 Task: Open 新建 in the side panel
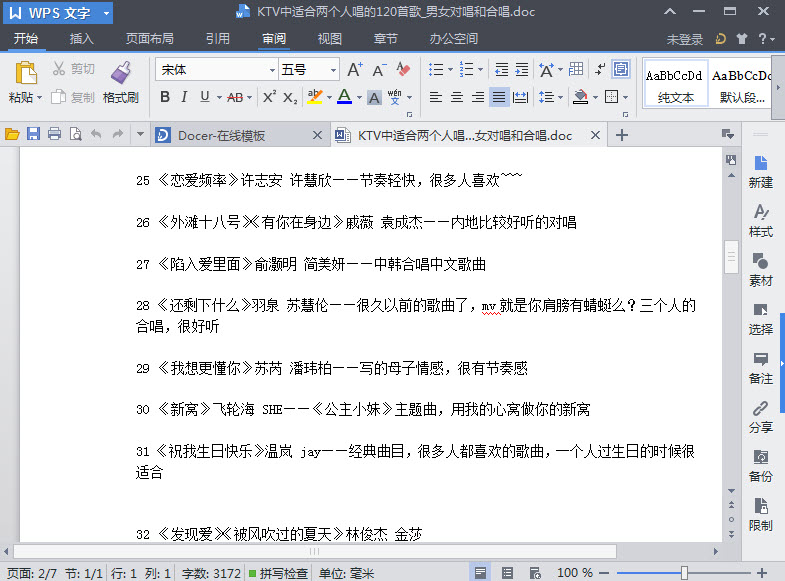click(x=760, y=172)
